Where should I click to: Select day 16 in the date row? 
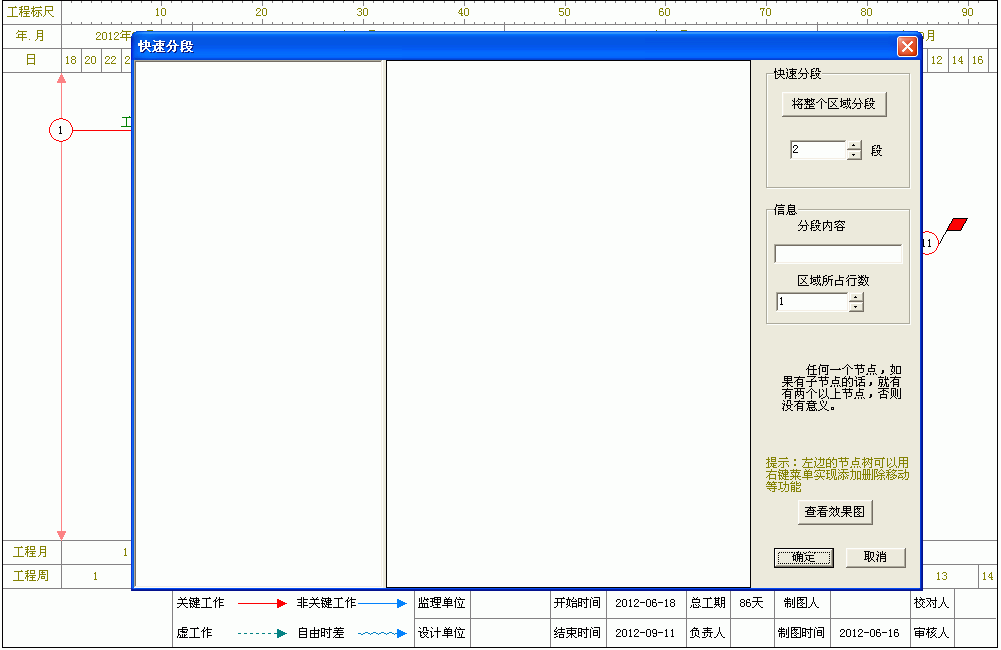(977, 60)
